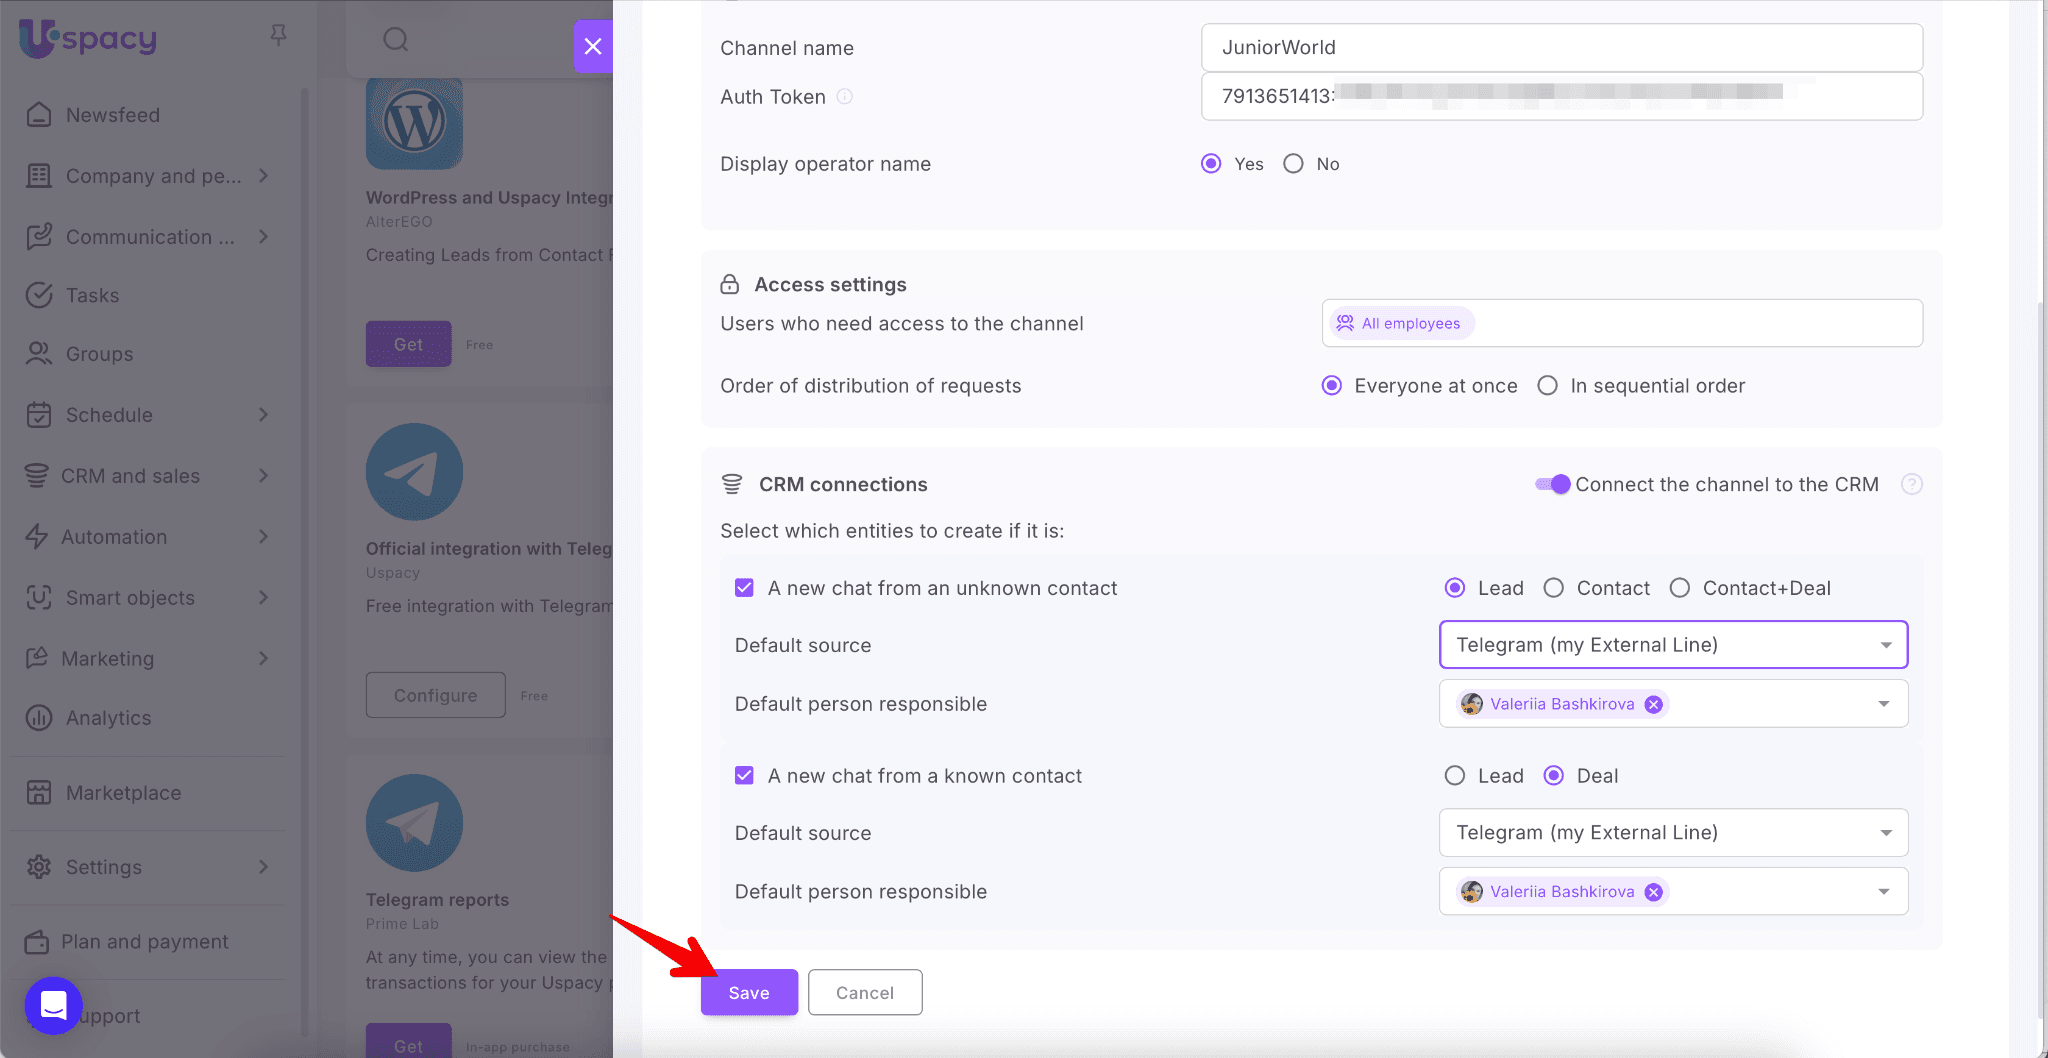Open the support chat bubble icon

coord(53,1005)
